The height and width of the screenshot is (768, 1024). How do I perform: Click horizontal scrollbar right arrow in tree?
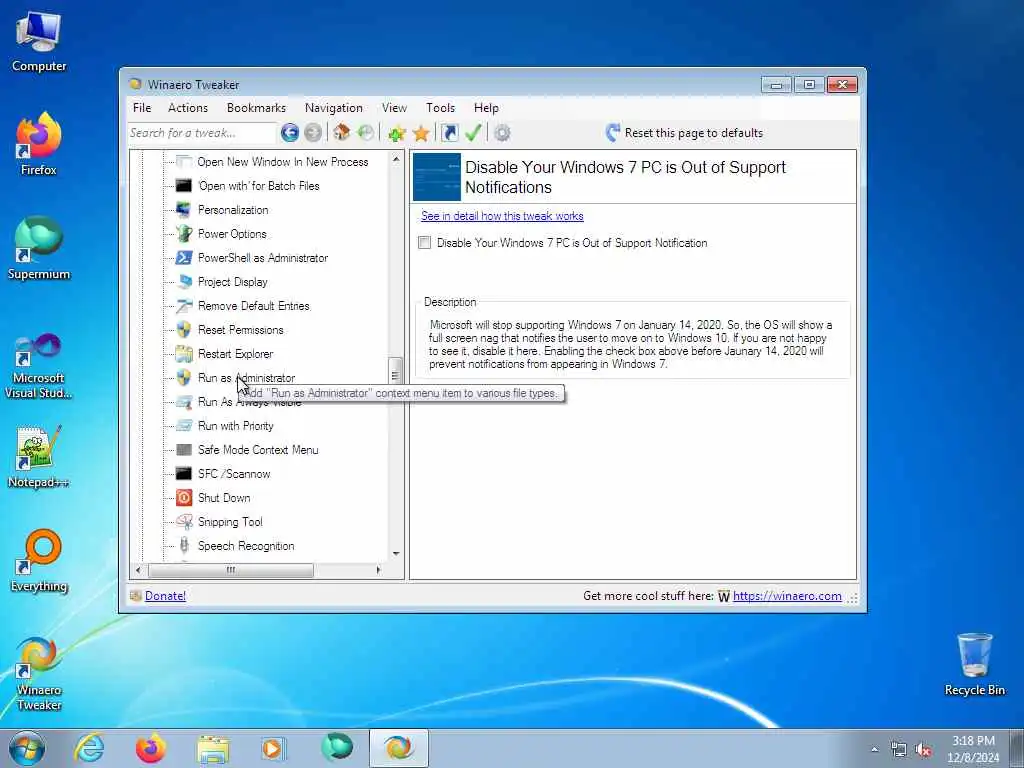378,570
